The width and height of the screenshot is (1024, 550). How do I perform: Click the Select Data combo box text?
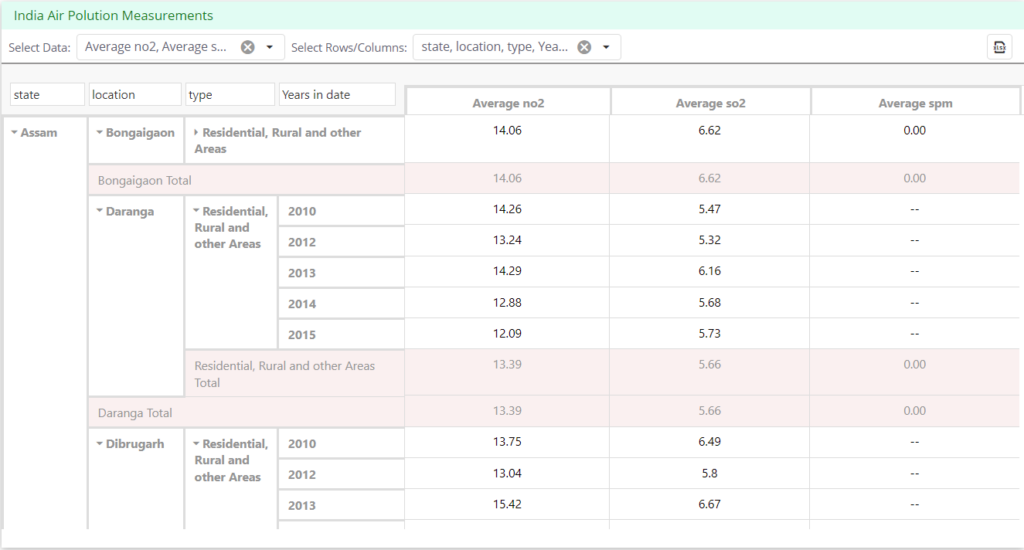pos(155,47)
